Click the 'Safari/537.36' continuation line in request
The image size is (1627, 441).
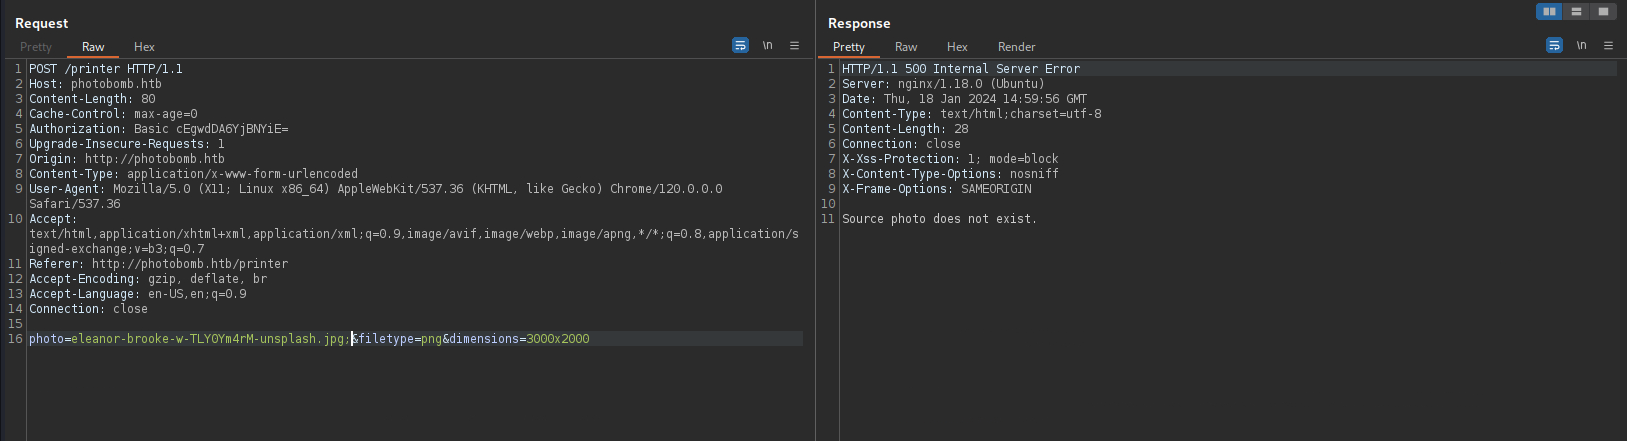75,204
